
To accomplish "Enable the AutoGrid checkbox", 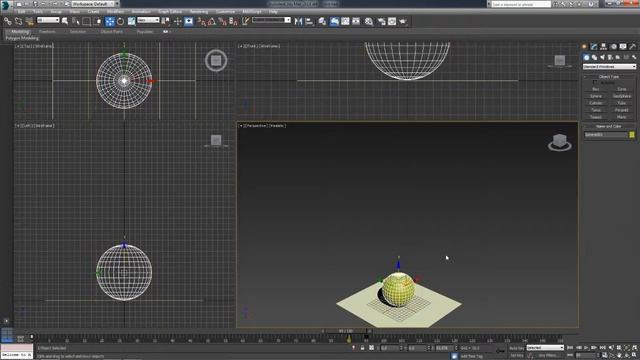I will [595, 82].
